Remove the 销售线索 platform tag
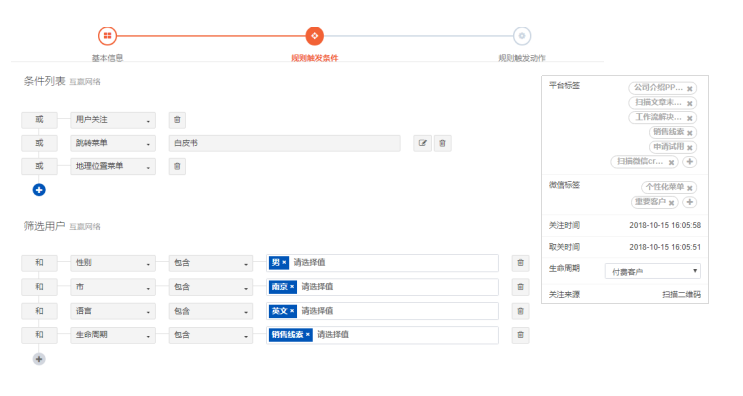Image resolution: width=743 pixels, height=396 pixels. 689,133
